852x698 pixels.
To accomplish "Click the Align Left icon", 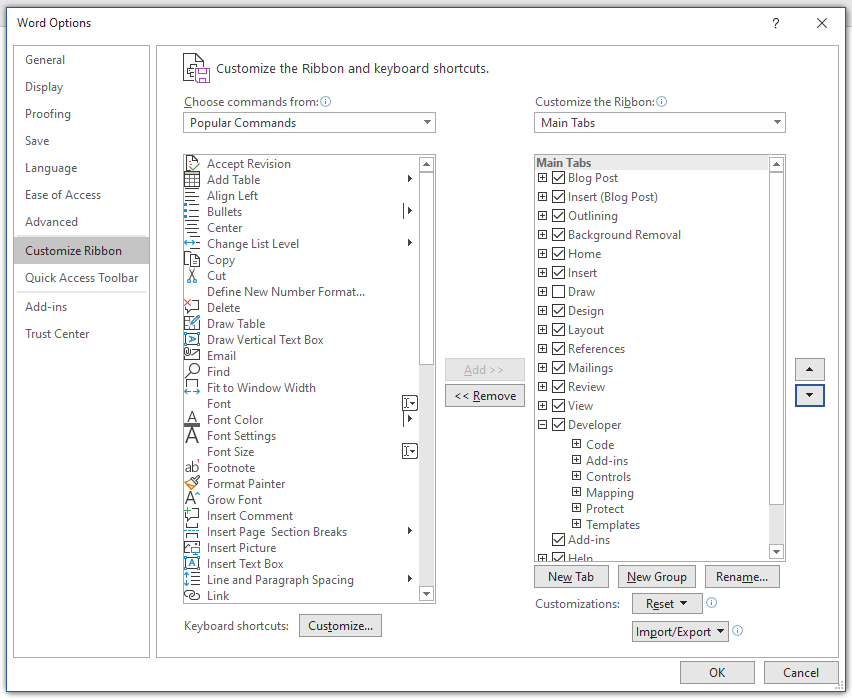I will pos(192,196).
